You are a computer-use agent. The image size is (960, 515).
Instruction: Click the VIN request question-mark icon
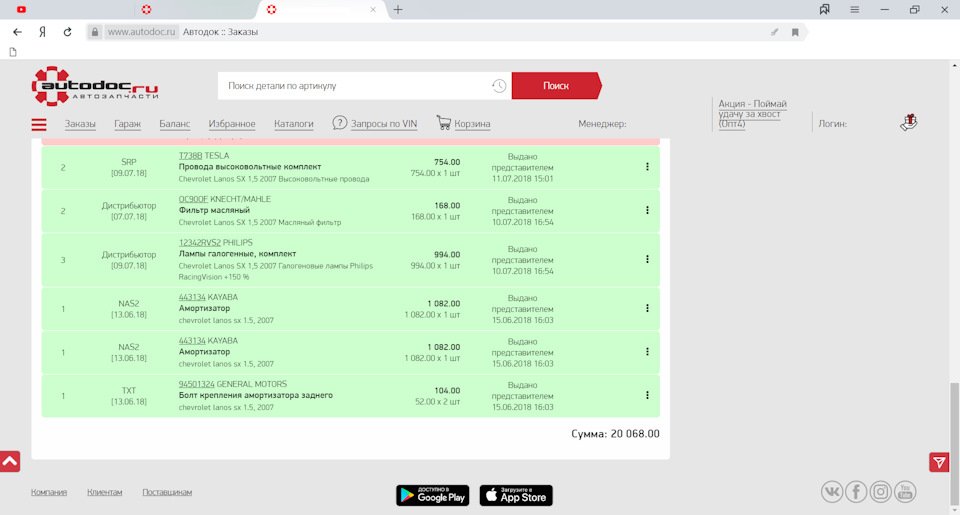pos(340,122)
